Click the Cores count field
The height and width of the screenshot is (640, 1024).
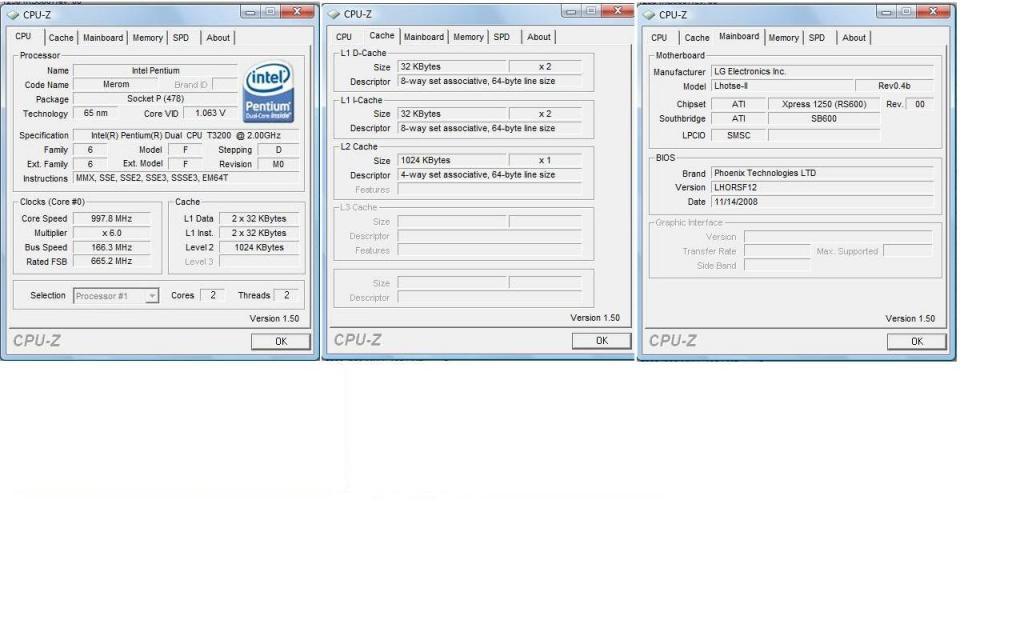click(x=212, y=295)
